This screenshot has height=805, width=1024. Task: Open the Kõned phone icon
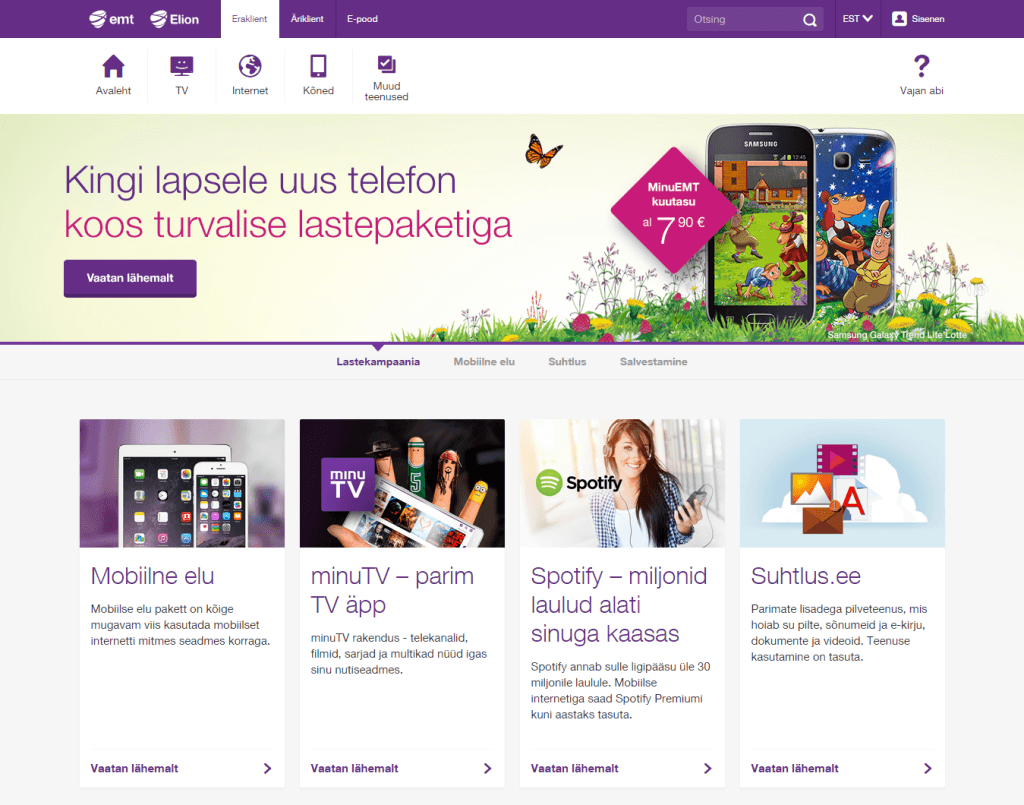[318, 66]
